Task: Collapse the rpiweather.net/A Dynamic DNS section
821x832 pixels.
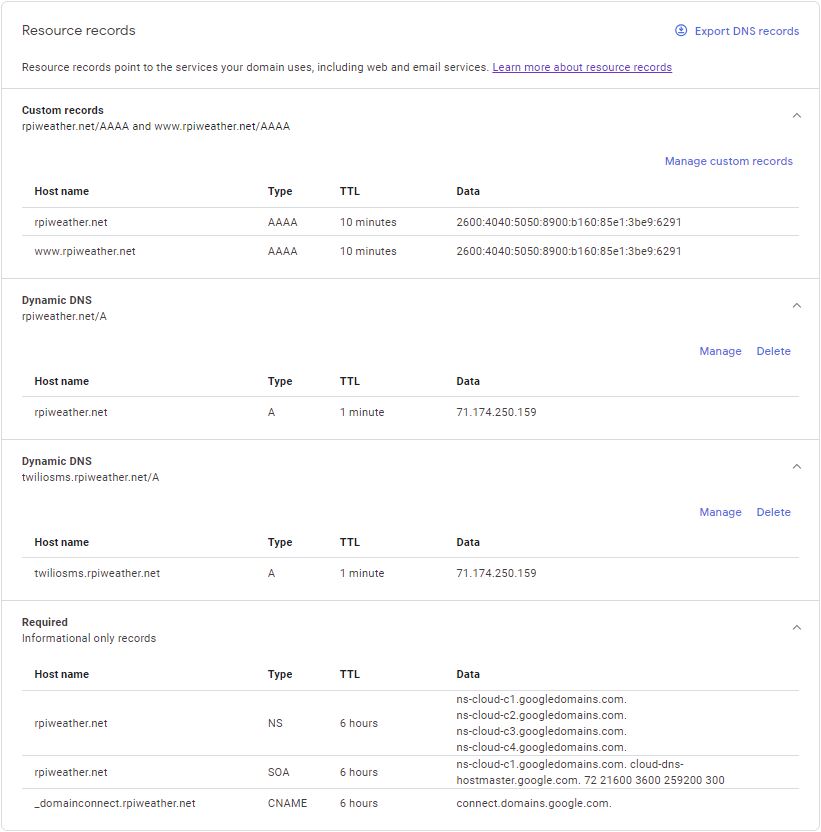Action: [796, 305]
